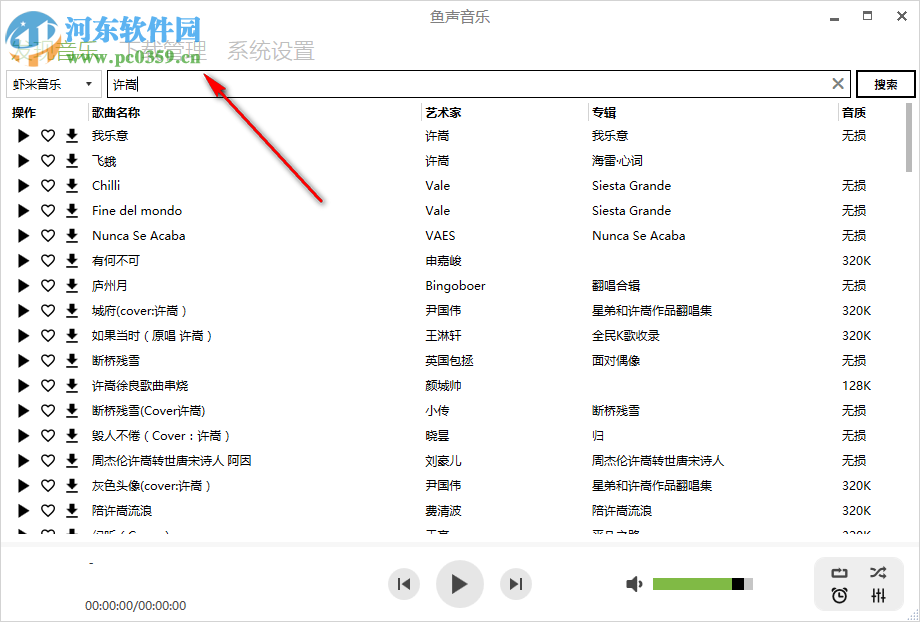Image resolution: width=920 pixels, height=622 pixels.
Task: Favorite 断桥残雪 by 英国包拯
Action: point(47,360)
